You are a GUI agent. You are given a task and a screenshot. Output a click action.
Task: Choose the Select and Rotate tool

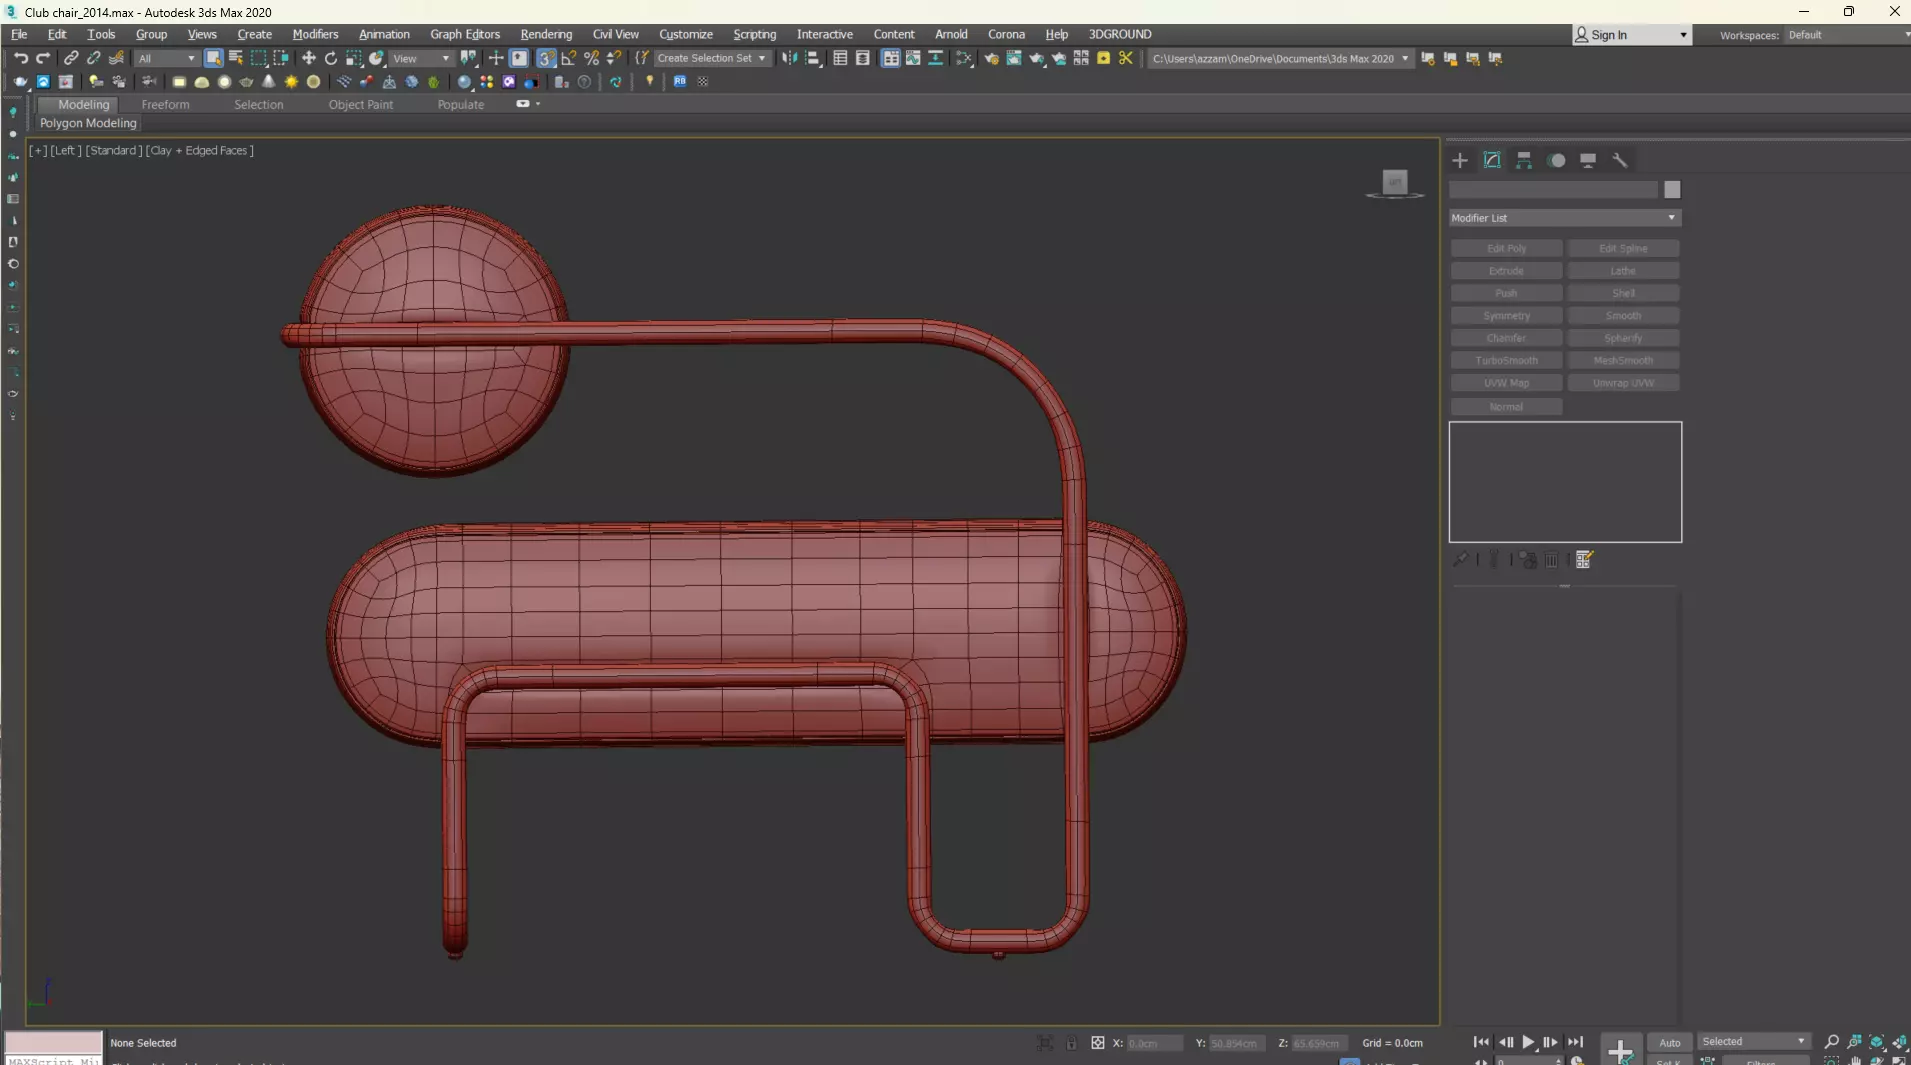331,58
